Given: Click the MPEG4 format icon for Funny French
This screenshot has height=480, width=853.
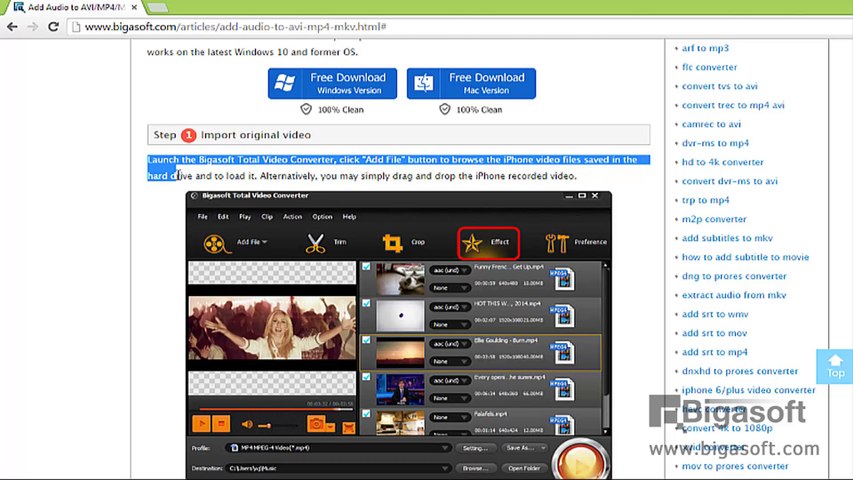Looking at the screenshot, I should point(562,279).
